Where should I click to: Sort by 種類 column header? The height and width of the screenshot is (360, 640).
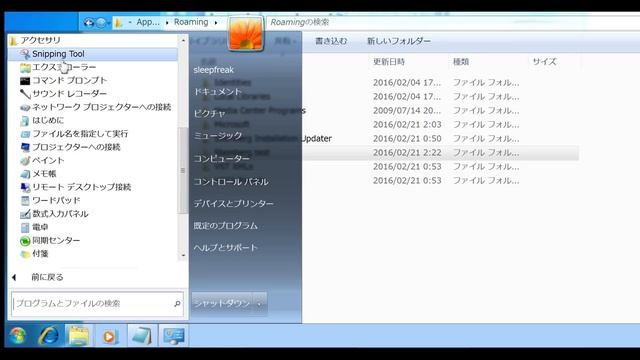click(461, 62)
